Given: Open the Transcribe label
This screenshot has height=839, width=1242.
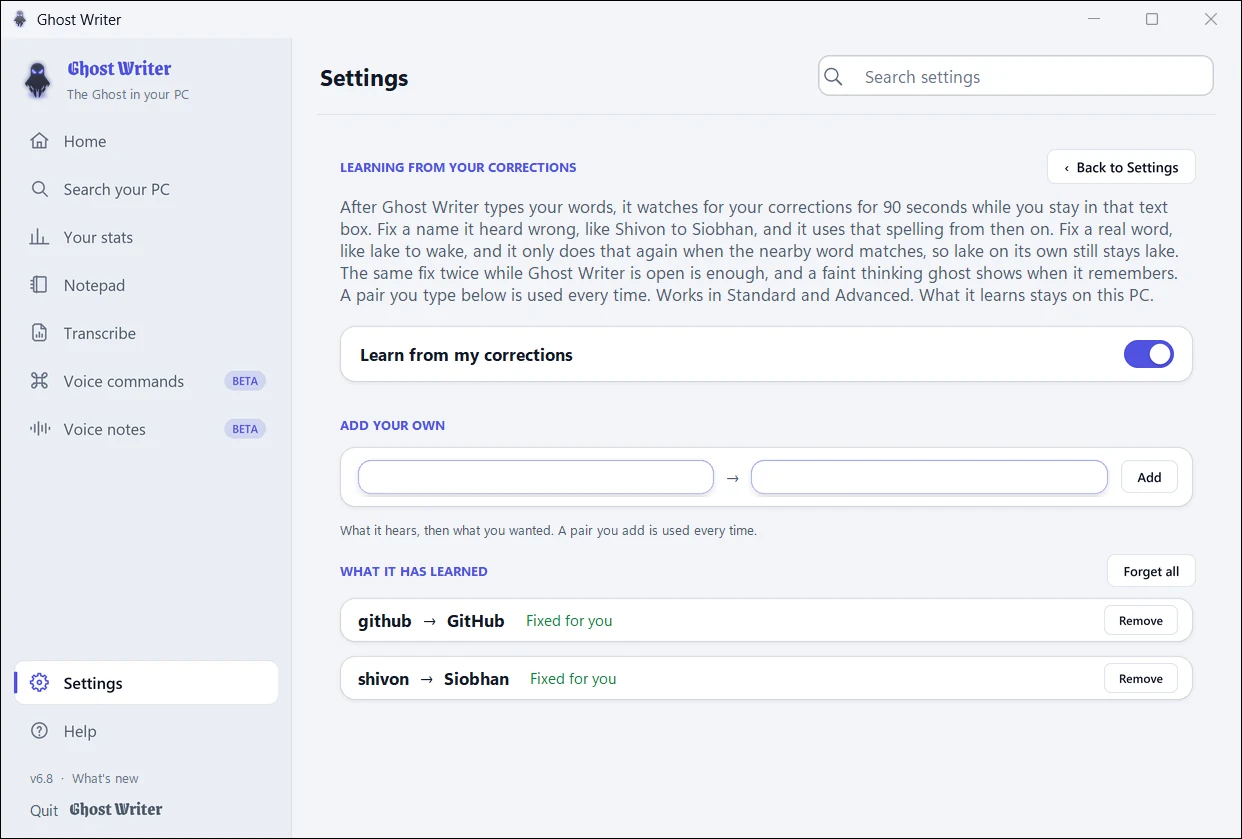Looking at the screenshot, I should pos(100,333).
